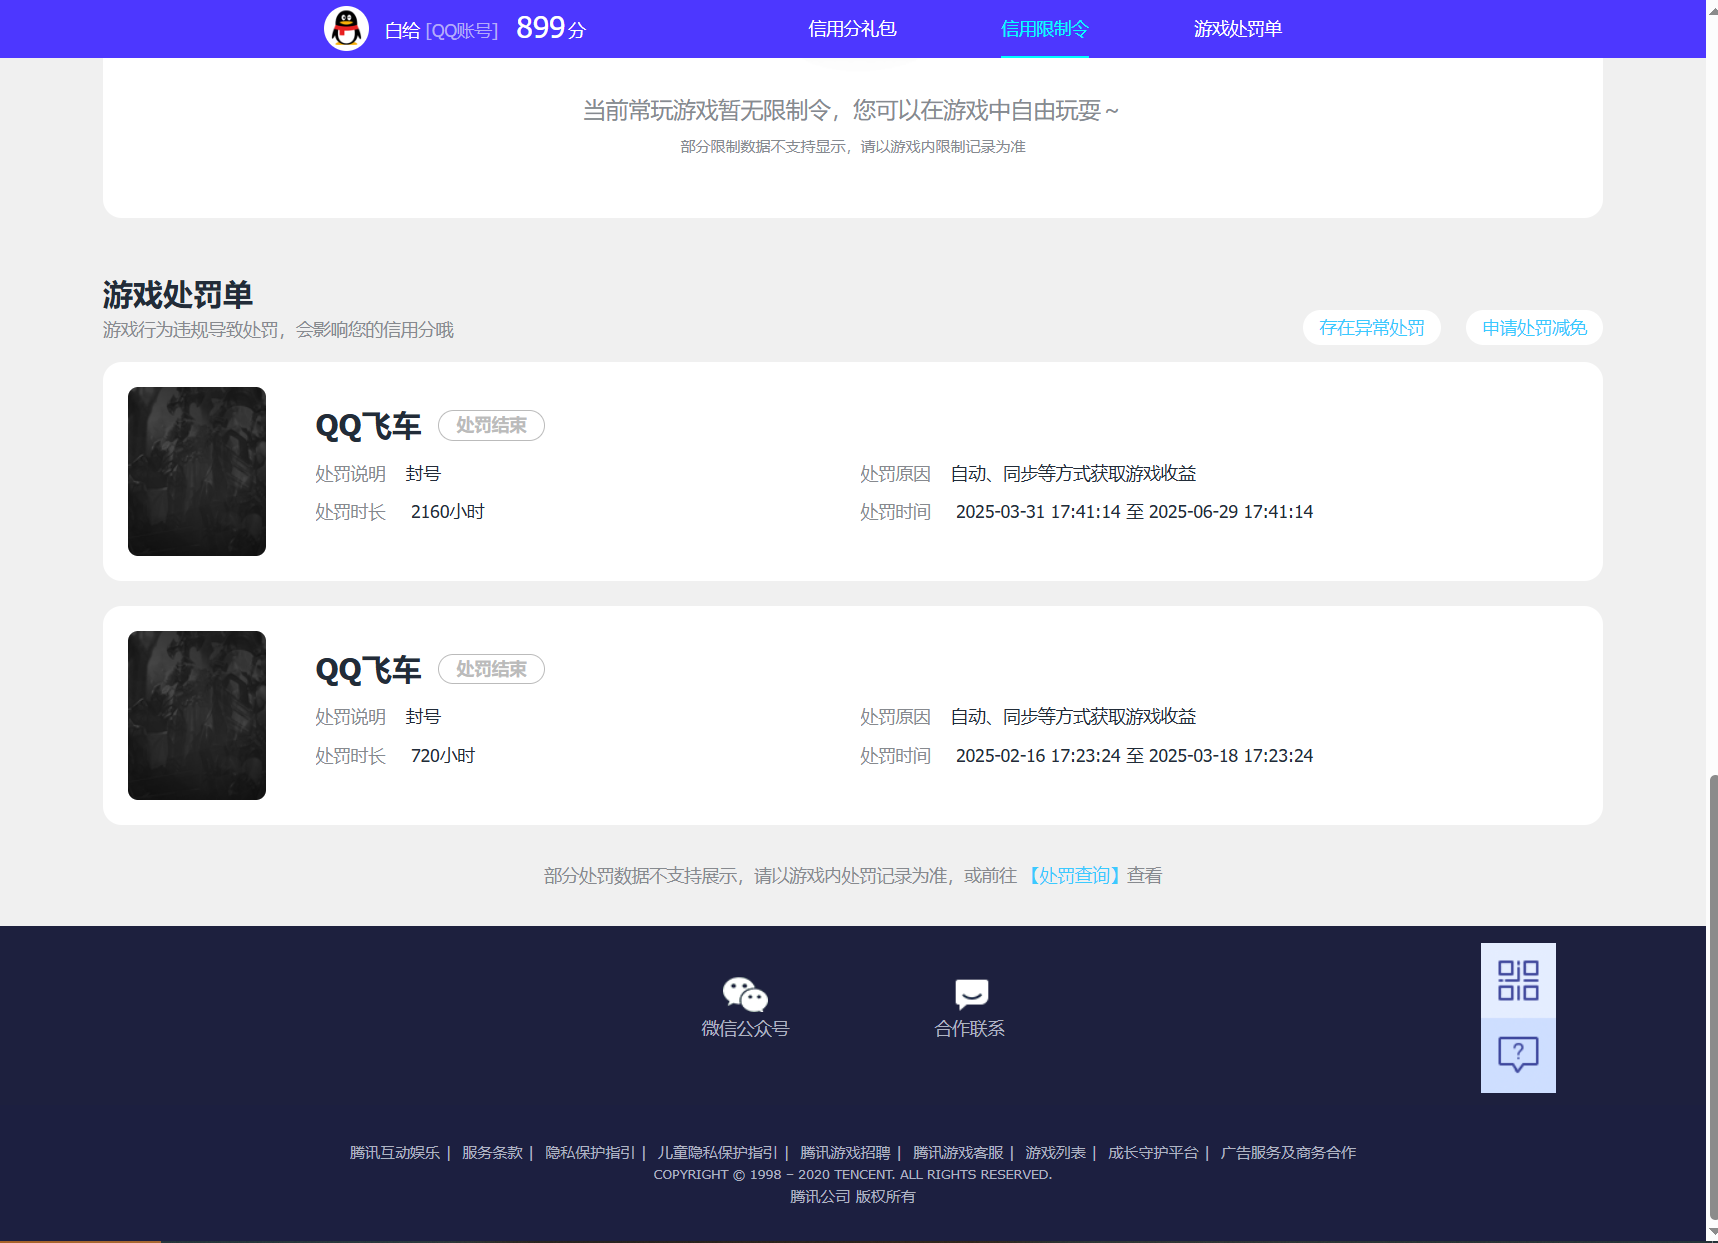Click the 处罚结束 badge on the 2160小时 penalty

click(x=491, y=425)
